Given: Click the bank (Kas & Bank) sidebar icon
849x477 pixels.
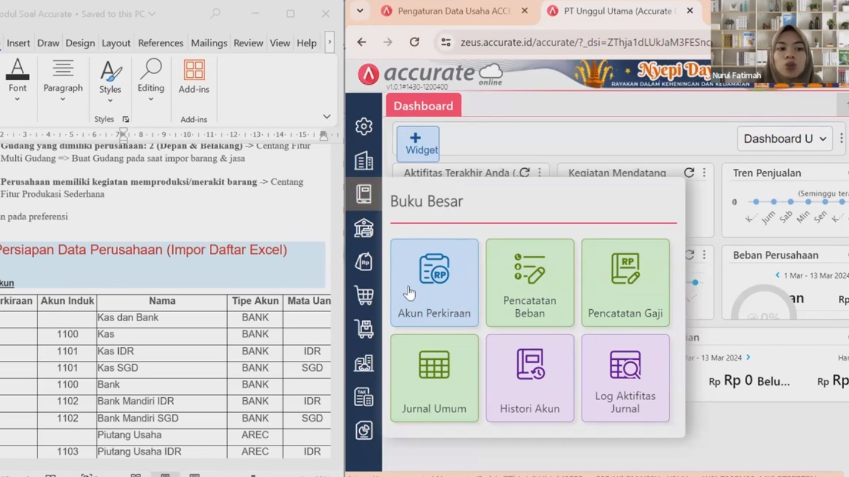Looking at the screenshot, I should (x=364, y=228).
